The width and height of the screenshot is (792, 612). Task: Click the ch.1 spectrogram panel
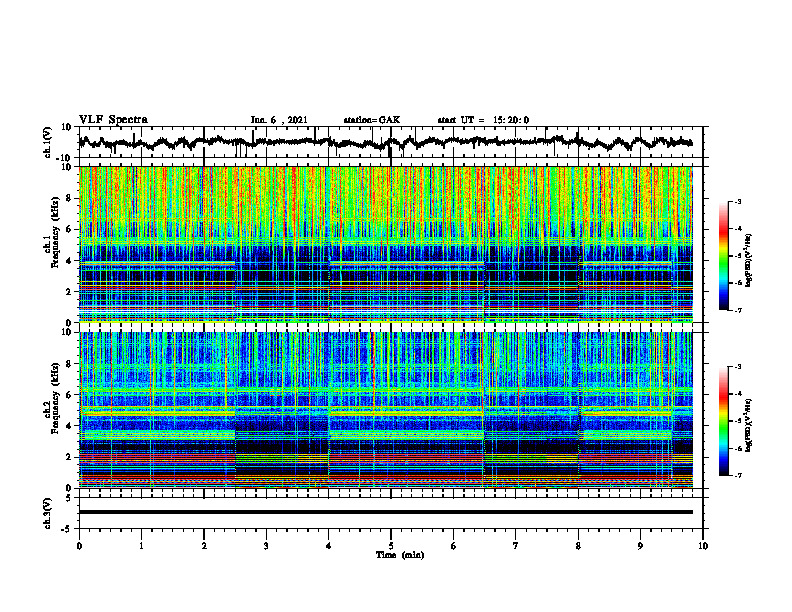pyautogui.click(x=385, y=244)
